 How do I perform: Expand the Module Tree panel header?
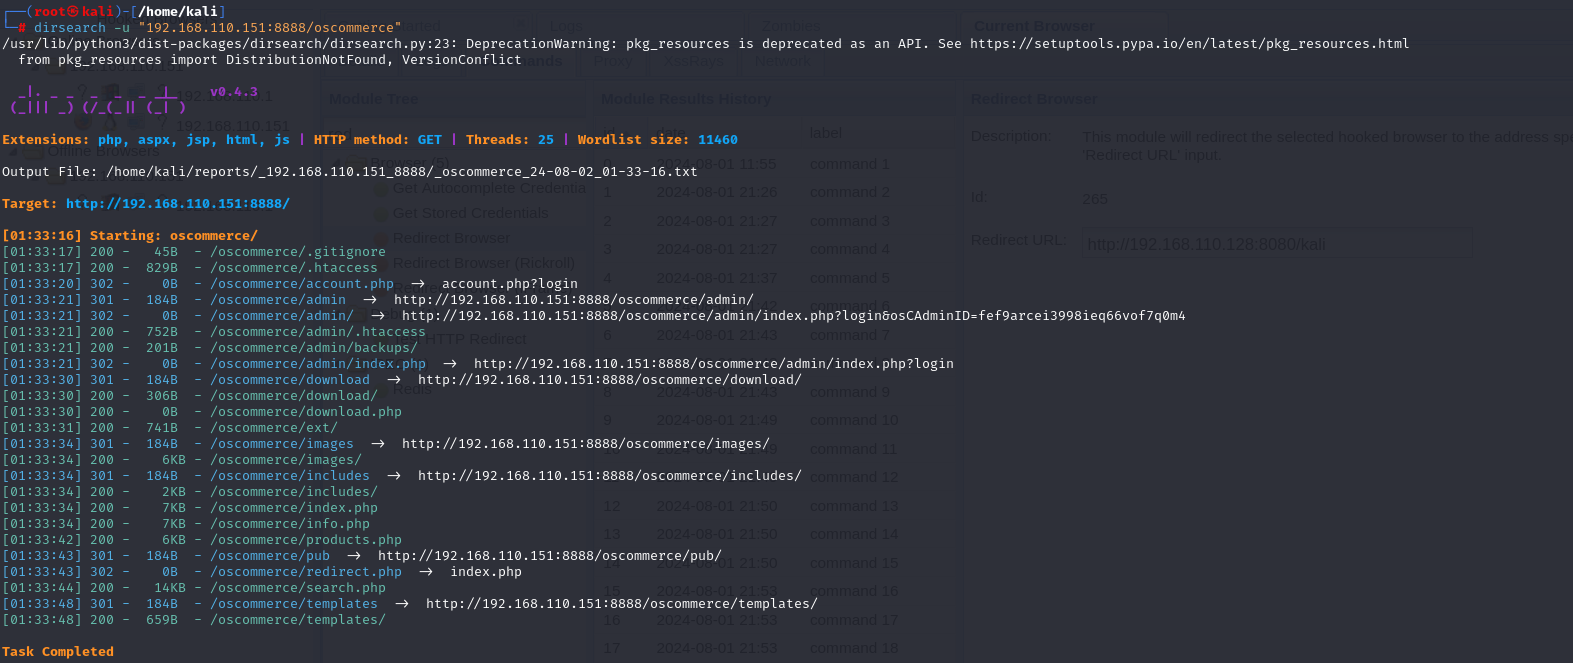pyautogui.click(x=373, y=98)
